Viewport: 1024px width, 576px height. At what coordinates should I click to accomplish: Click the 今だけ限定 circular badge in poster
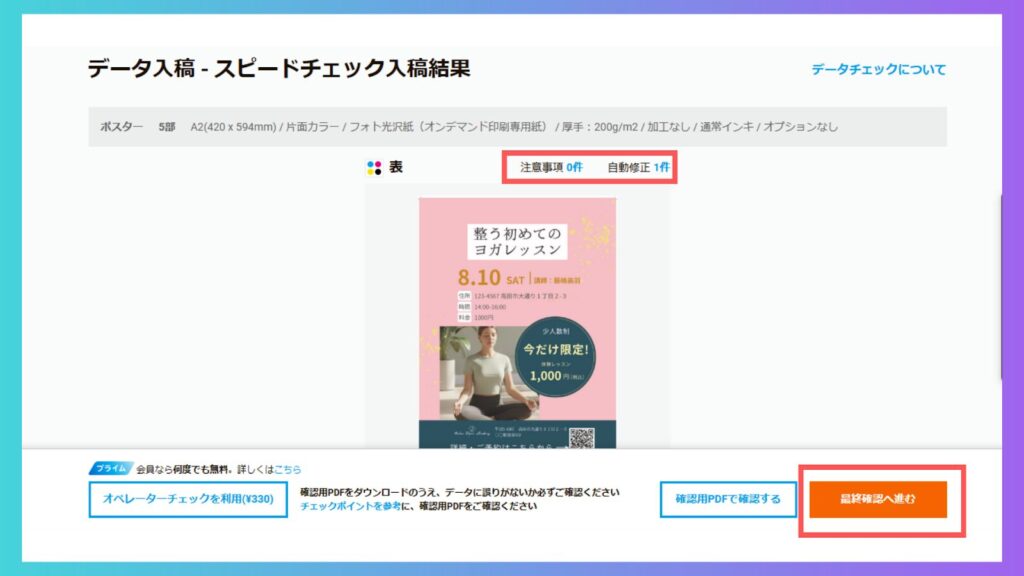555,357
